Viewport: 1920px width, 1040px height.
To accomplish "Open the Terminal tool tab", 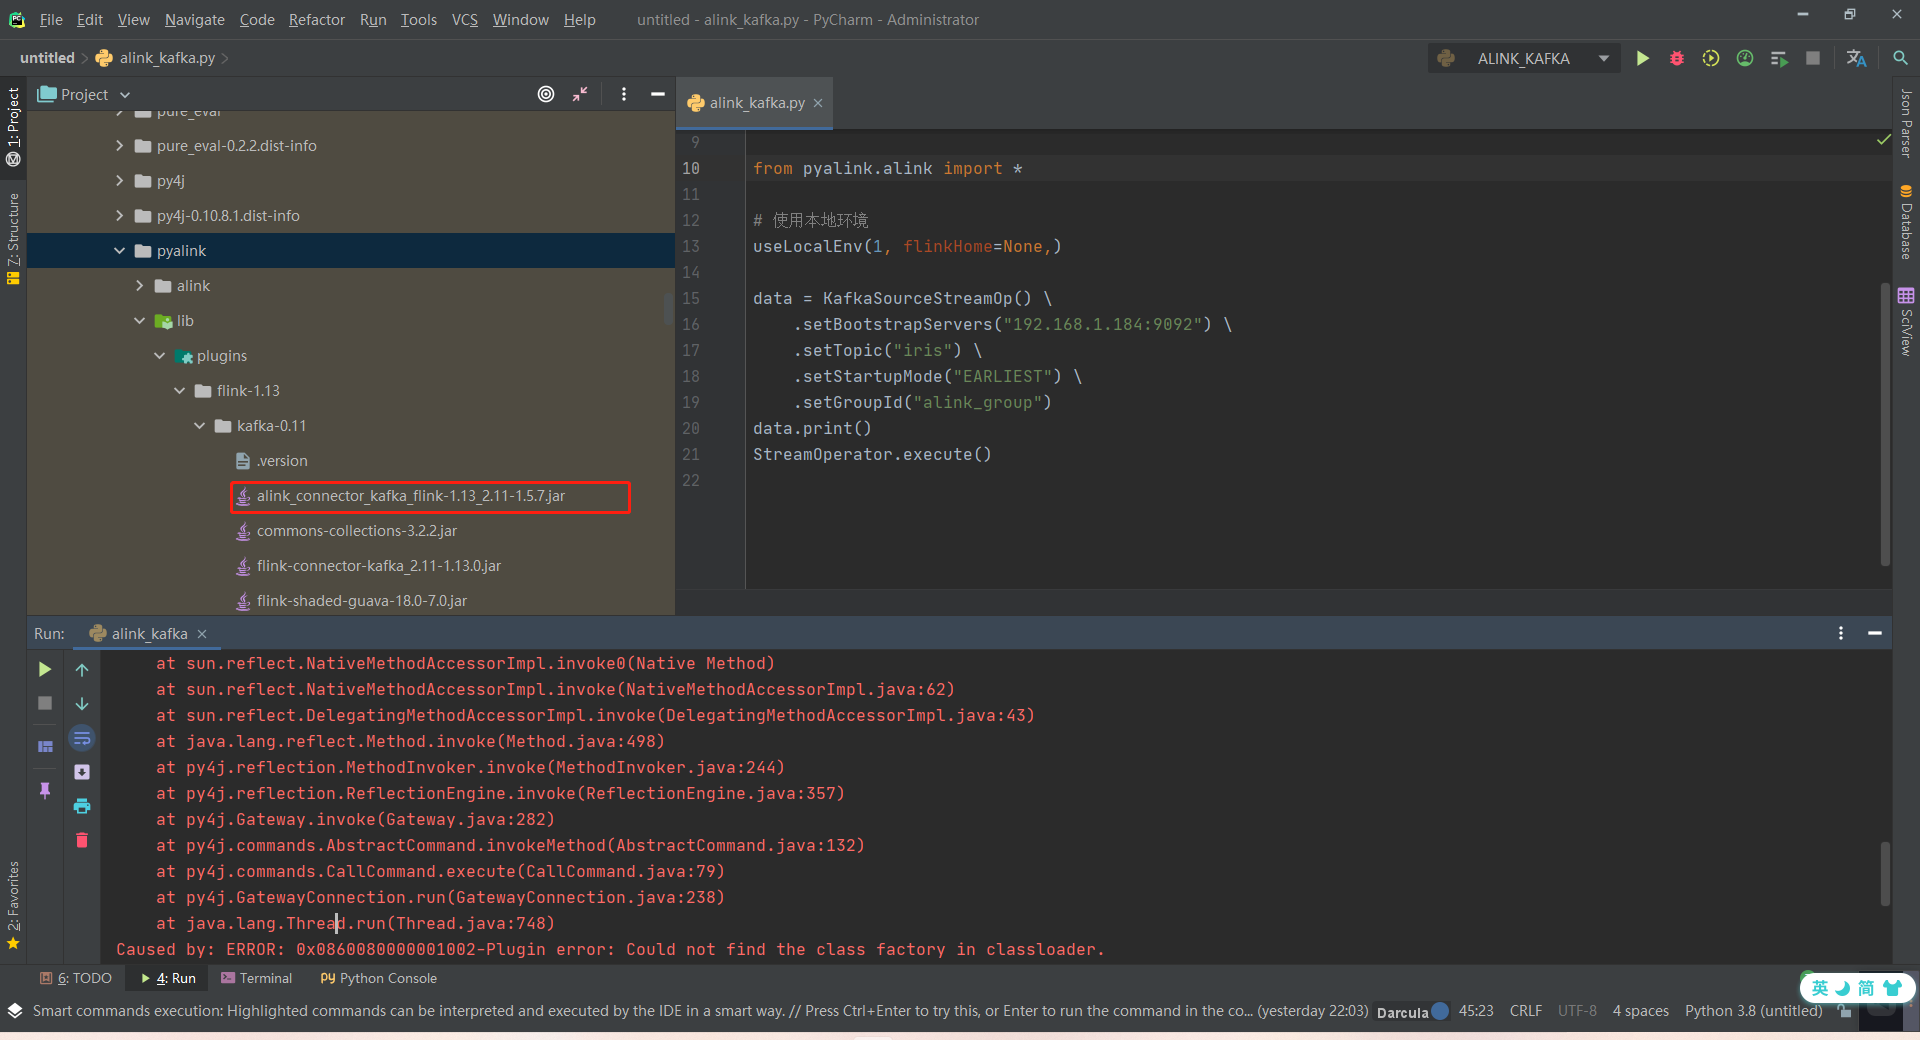I will tap(257, 978).
